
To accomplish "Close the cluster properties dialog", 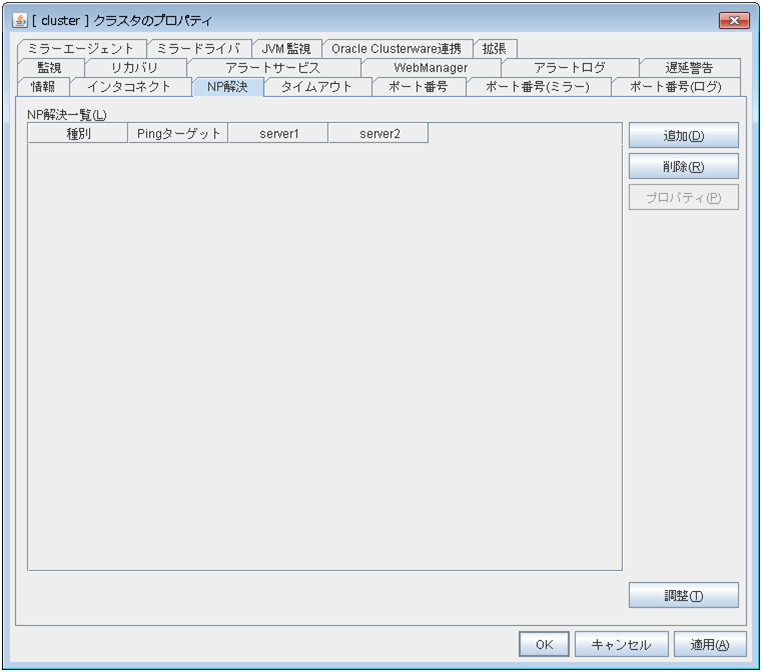I will [734, 20].
